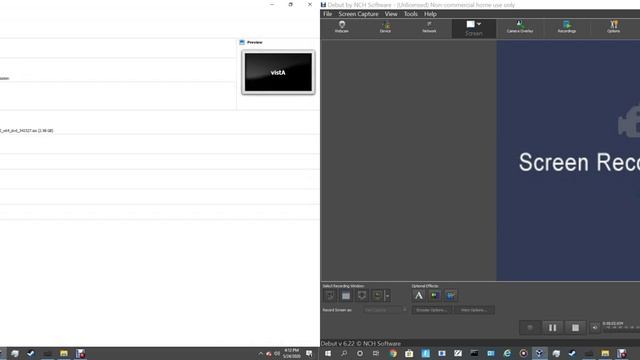Screen dimensions: 640x360
Task: Open Internet Explorer icon on right taskbar
Action: pos(507,353)
